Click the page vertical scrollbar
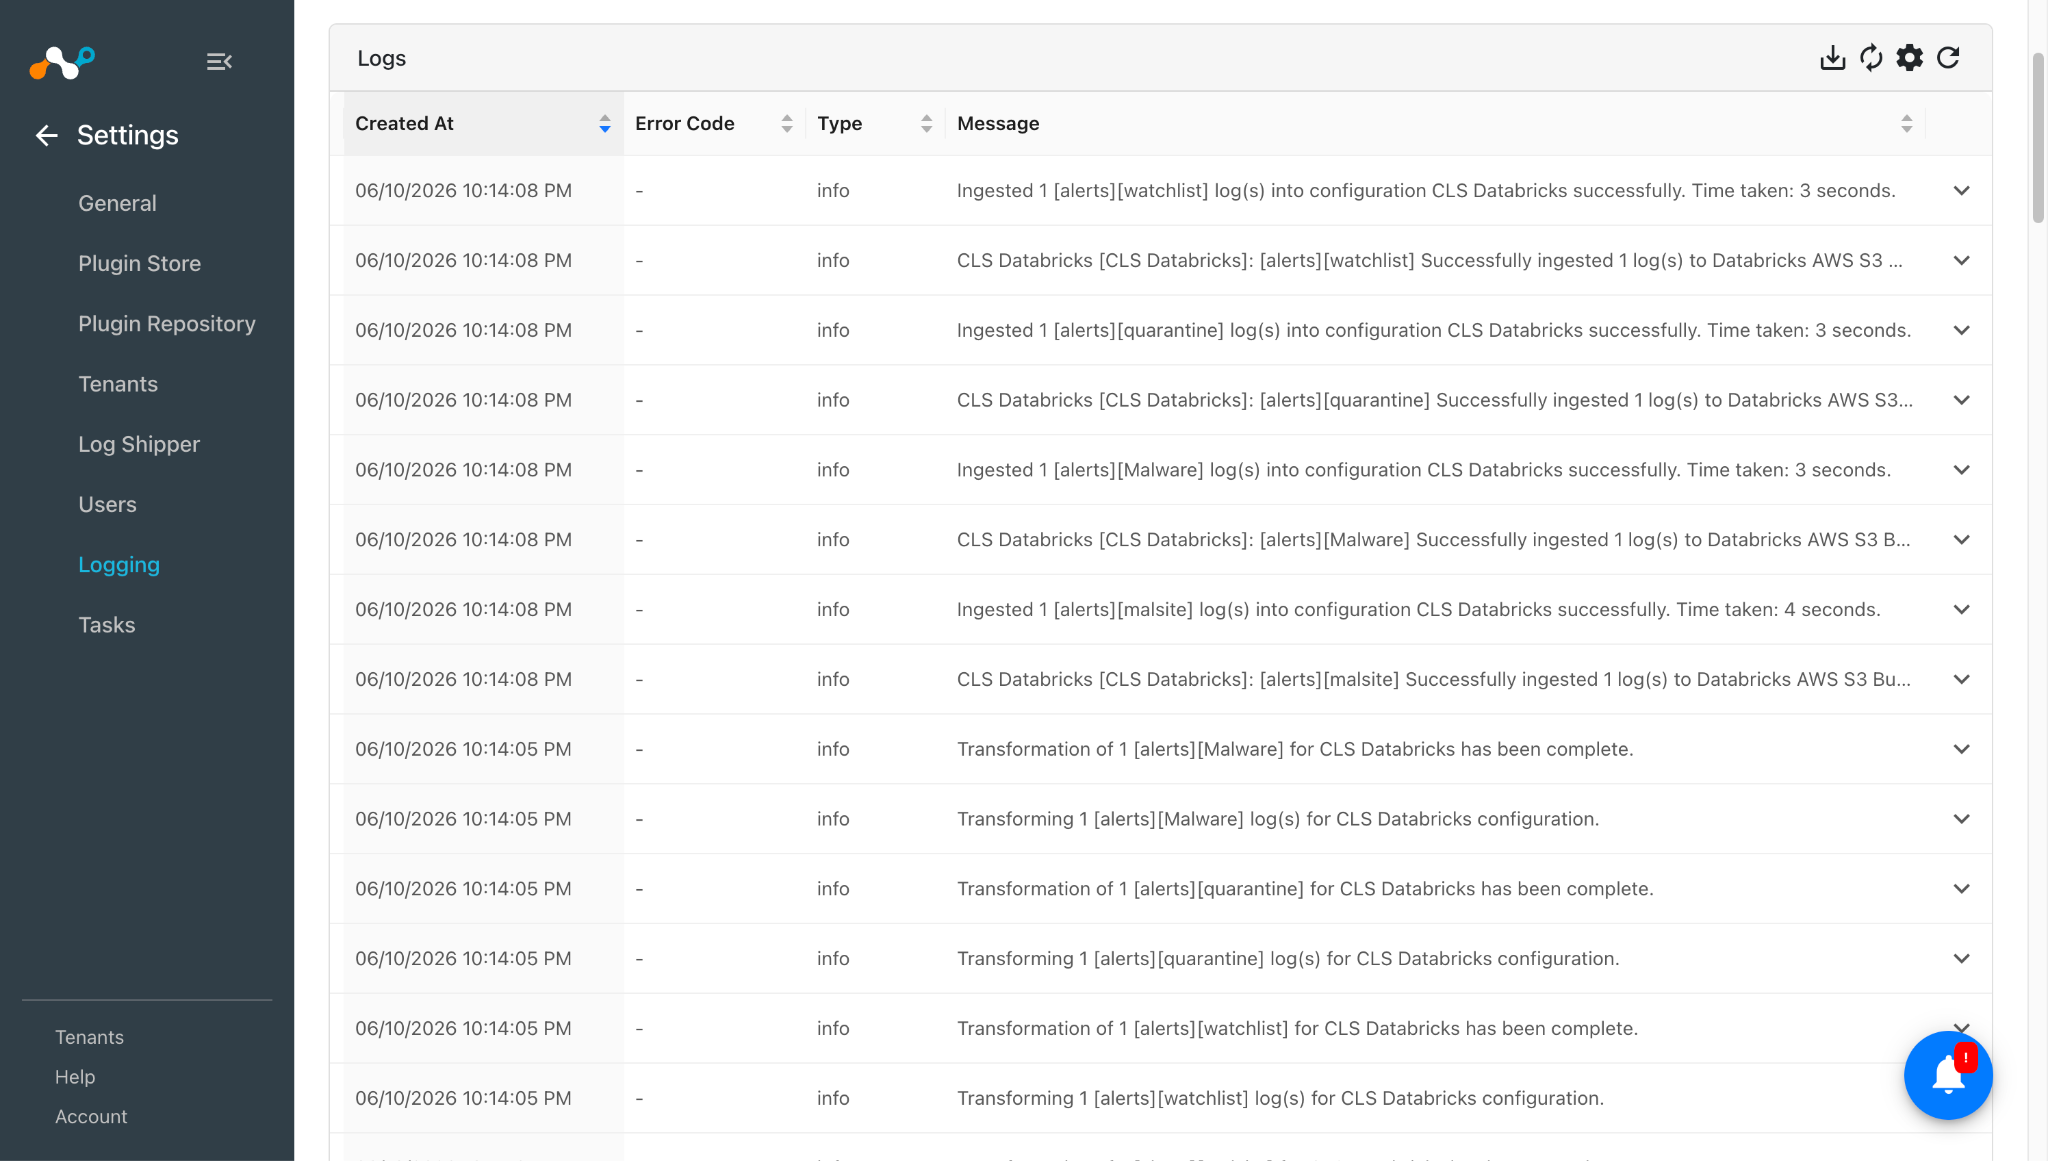This screenshot has height=1161, width=2048. click(x=2038, y=138)
